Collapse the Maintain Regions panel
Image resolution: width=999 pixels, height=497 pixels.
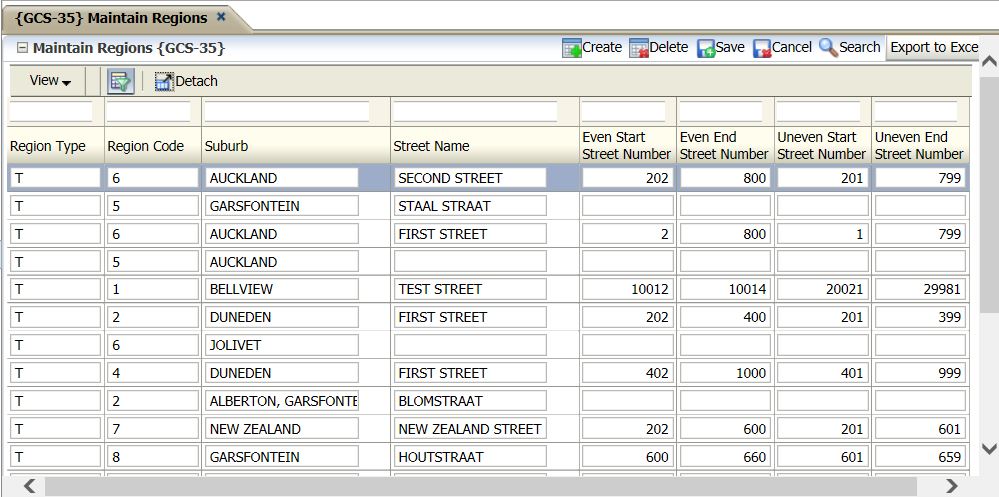click(x=22, y=48)
